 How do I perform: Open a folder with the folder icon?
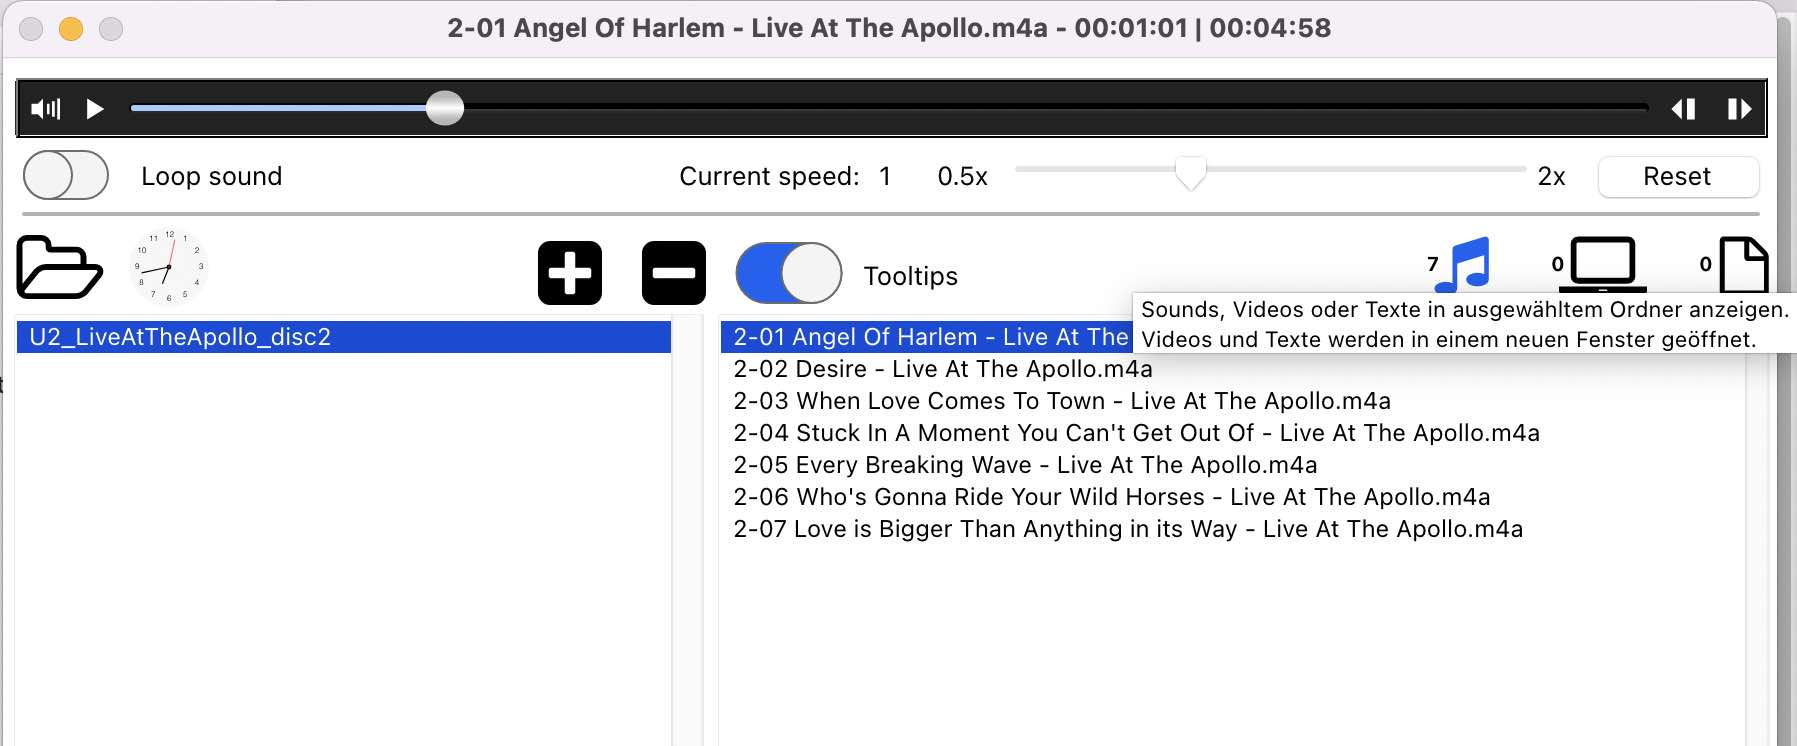coord(59,268)
